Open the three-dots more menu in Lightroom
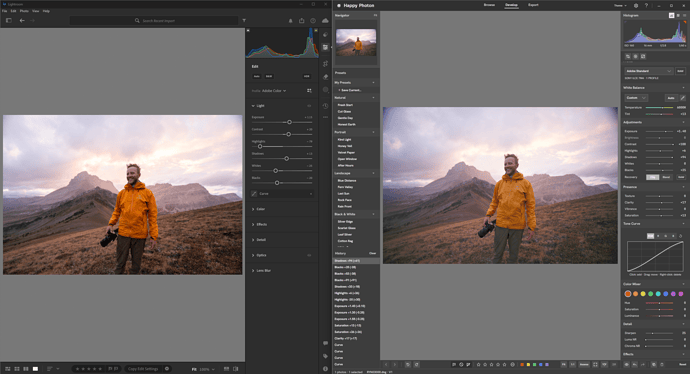The width and height of the screenshot is (690, 374). [325, 117]
